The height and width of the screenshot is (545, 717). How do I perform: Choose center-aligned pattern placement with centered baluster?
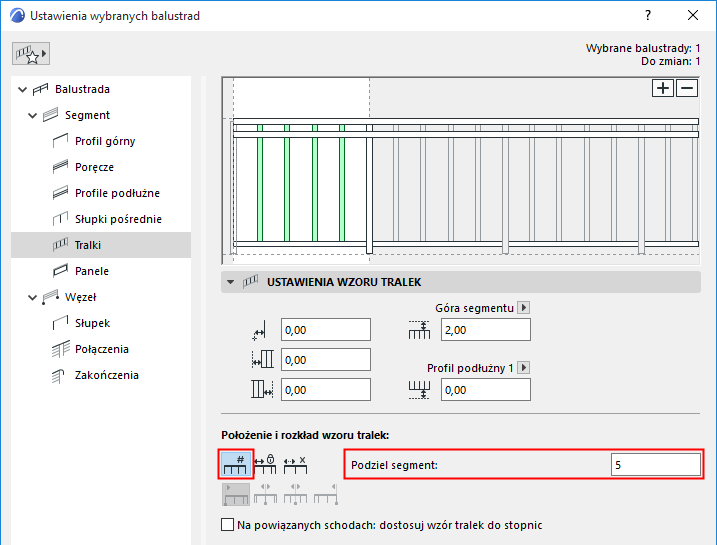pyautogui.click(x=266, y=494)
